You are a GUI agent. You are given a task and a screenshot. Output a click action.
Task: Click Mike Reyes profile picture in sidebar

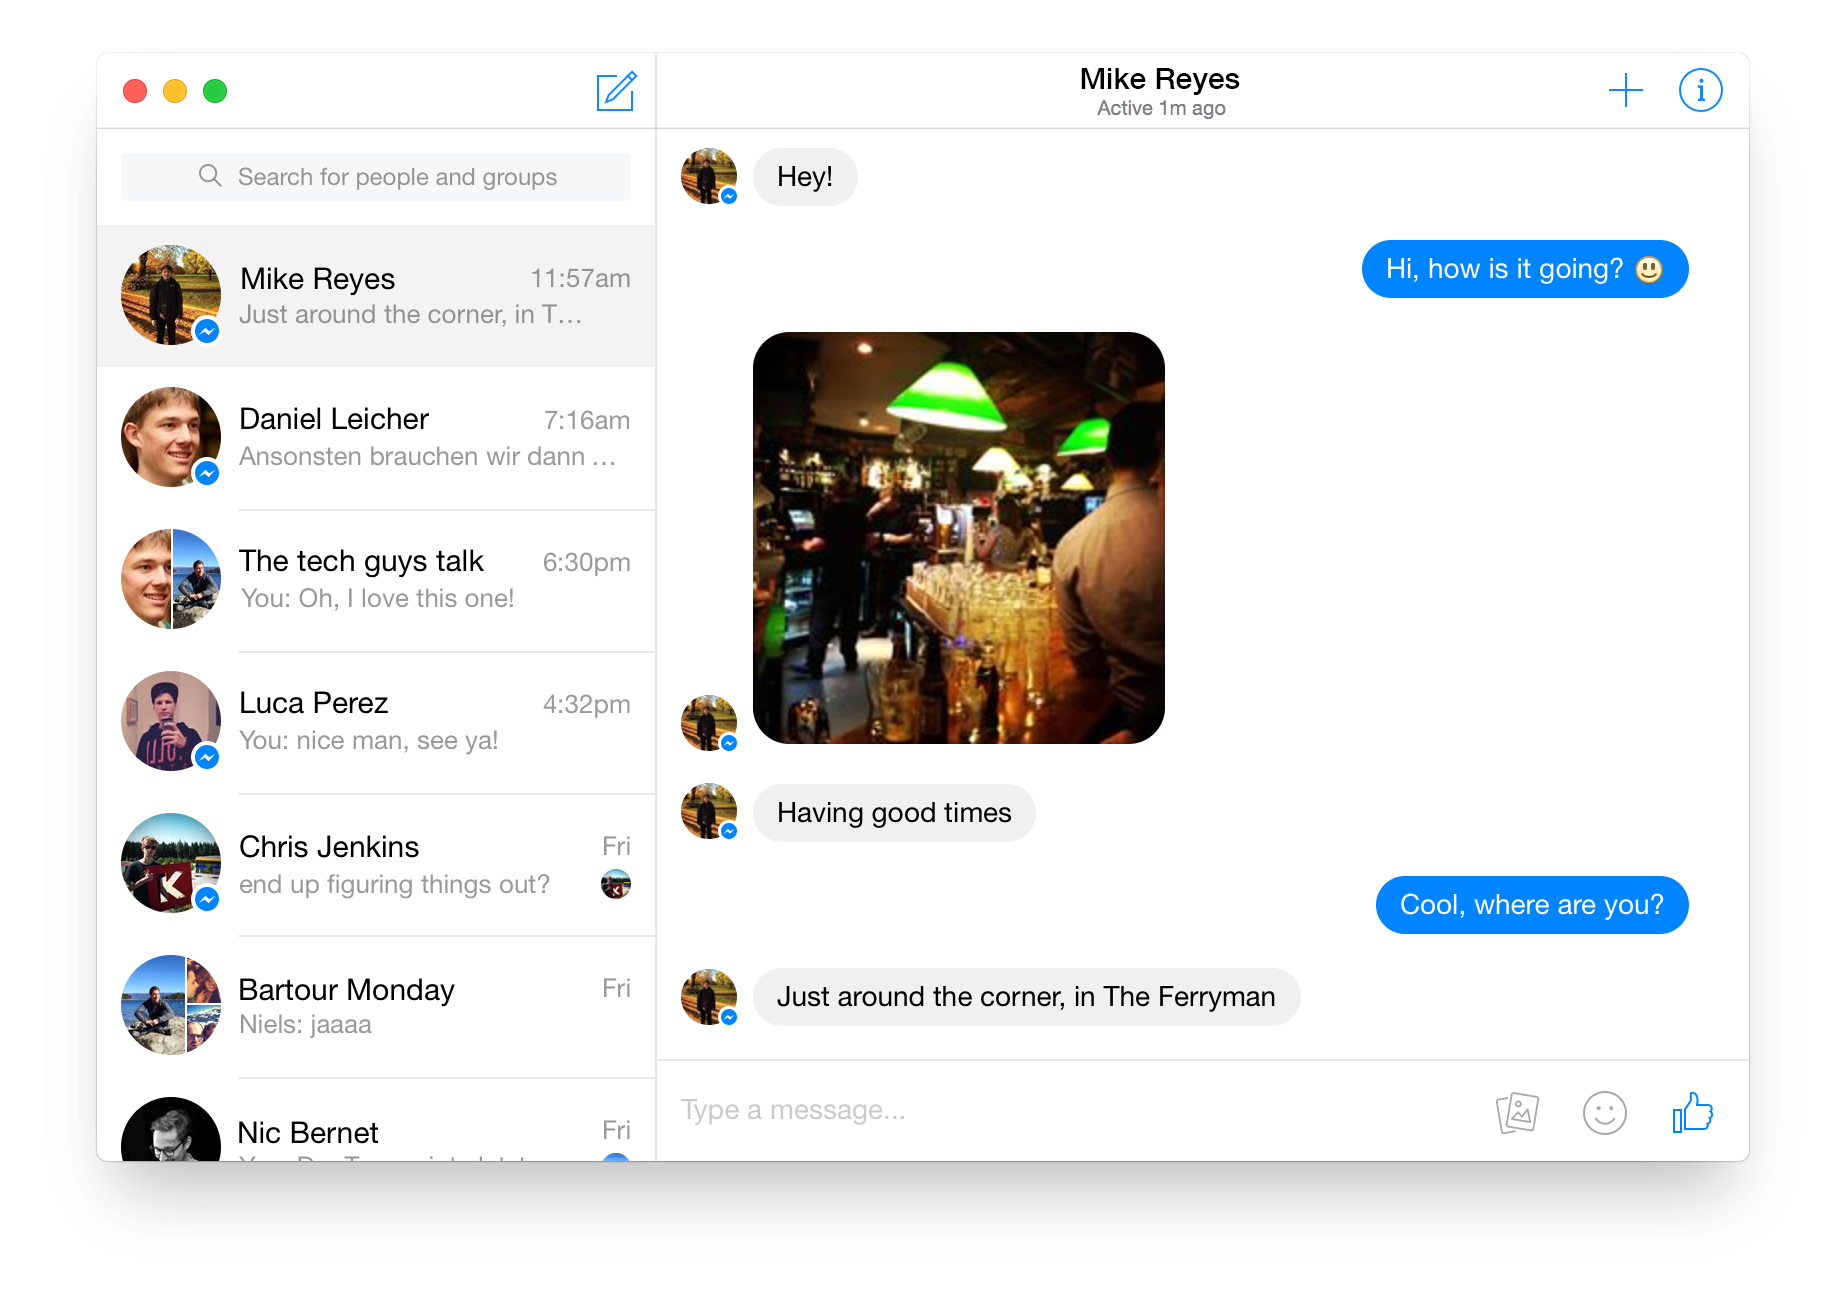pyautogui.click(x=171, y=295)
